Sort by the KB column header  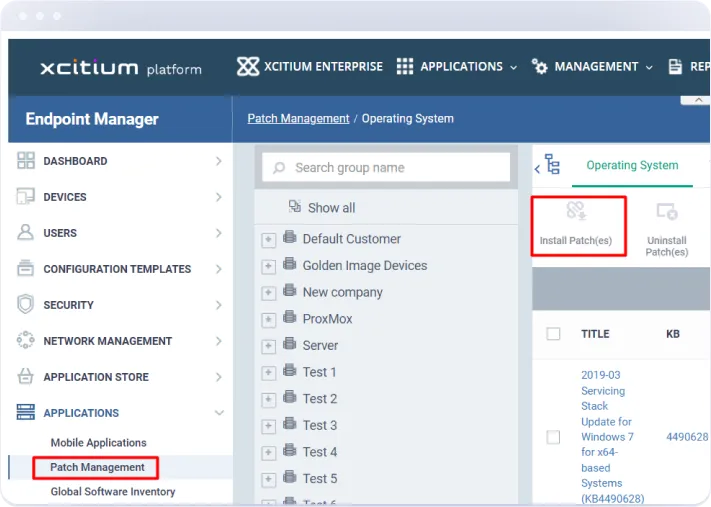(673, 334)
